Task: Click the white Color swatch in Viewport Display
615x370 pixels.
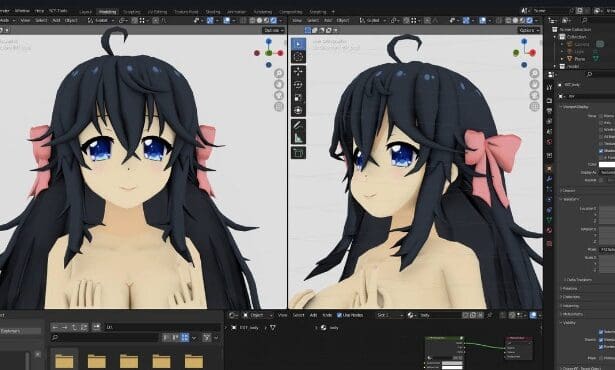Action: [x=607, y=164]
